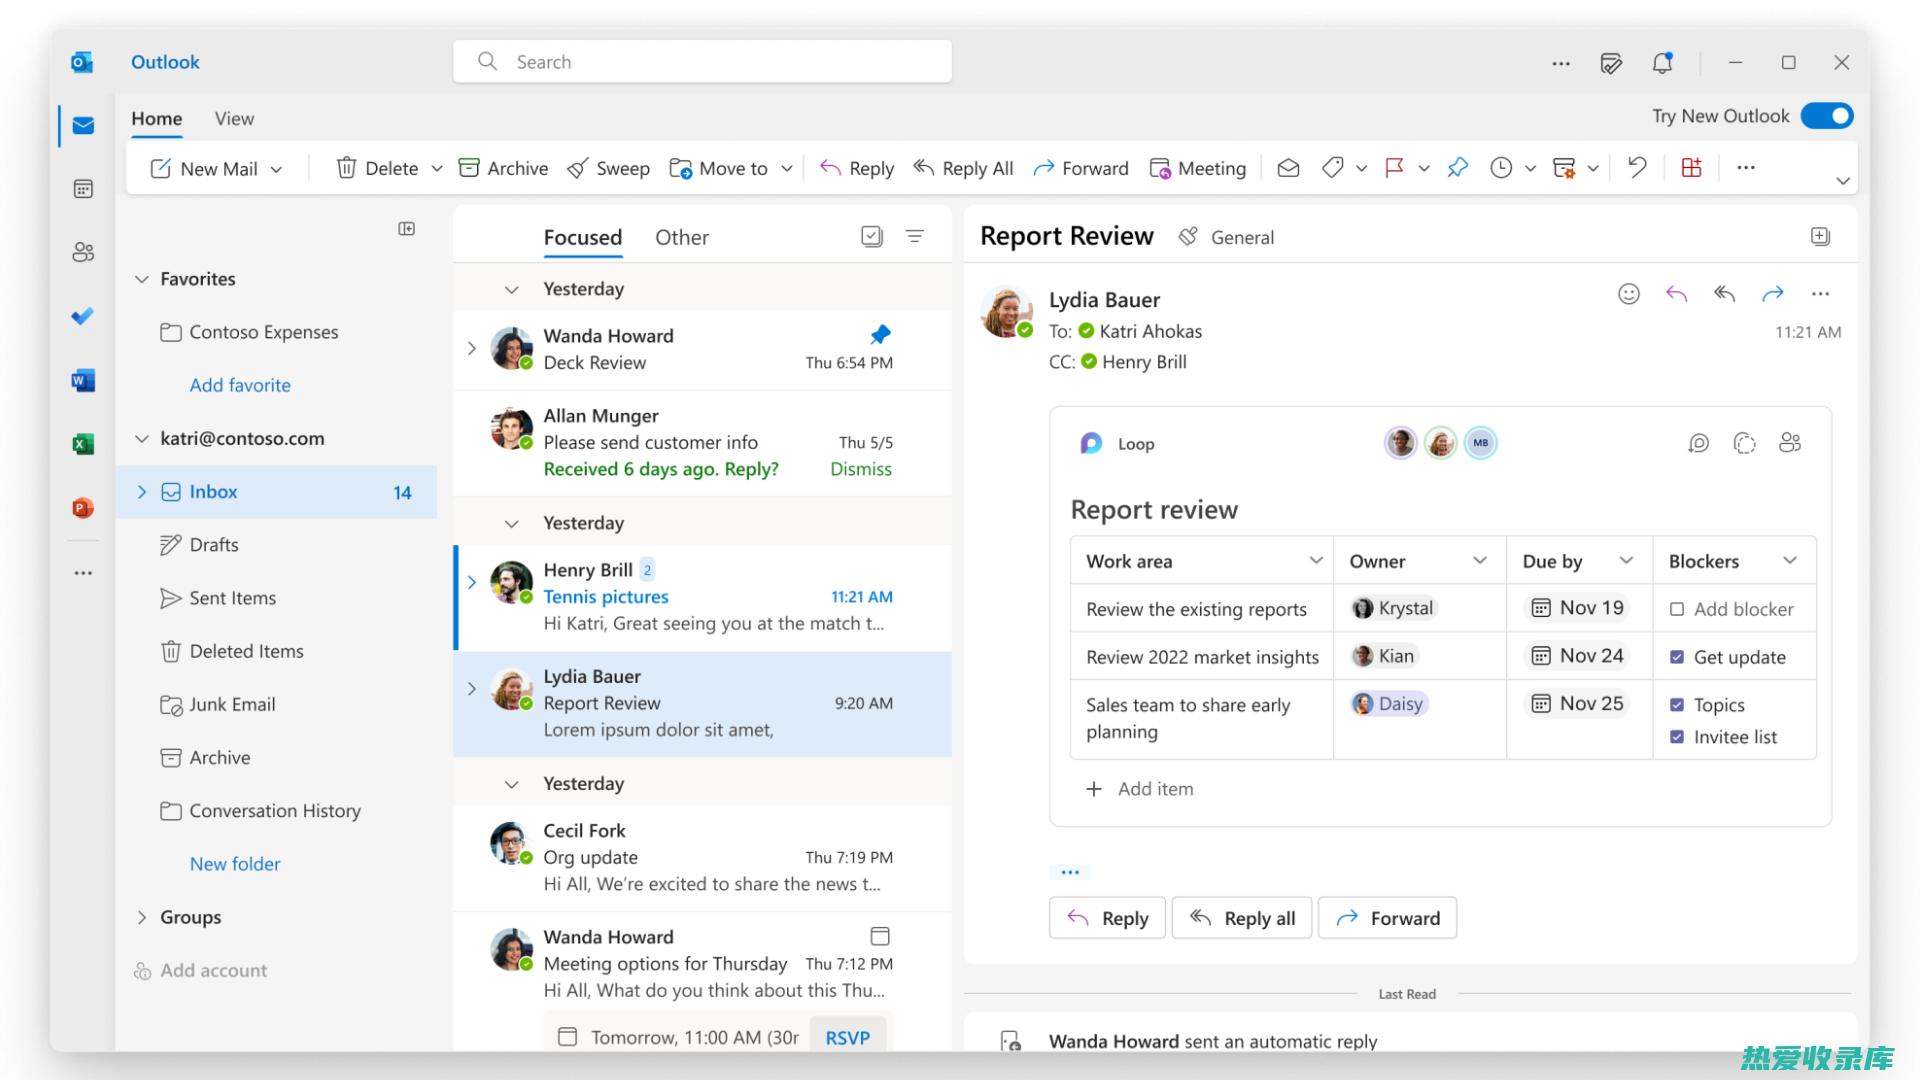
Task: Click in the Search box
Action: (x=702, y=62)
